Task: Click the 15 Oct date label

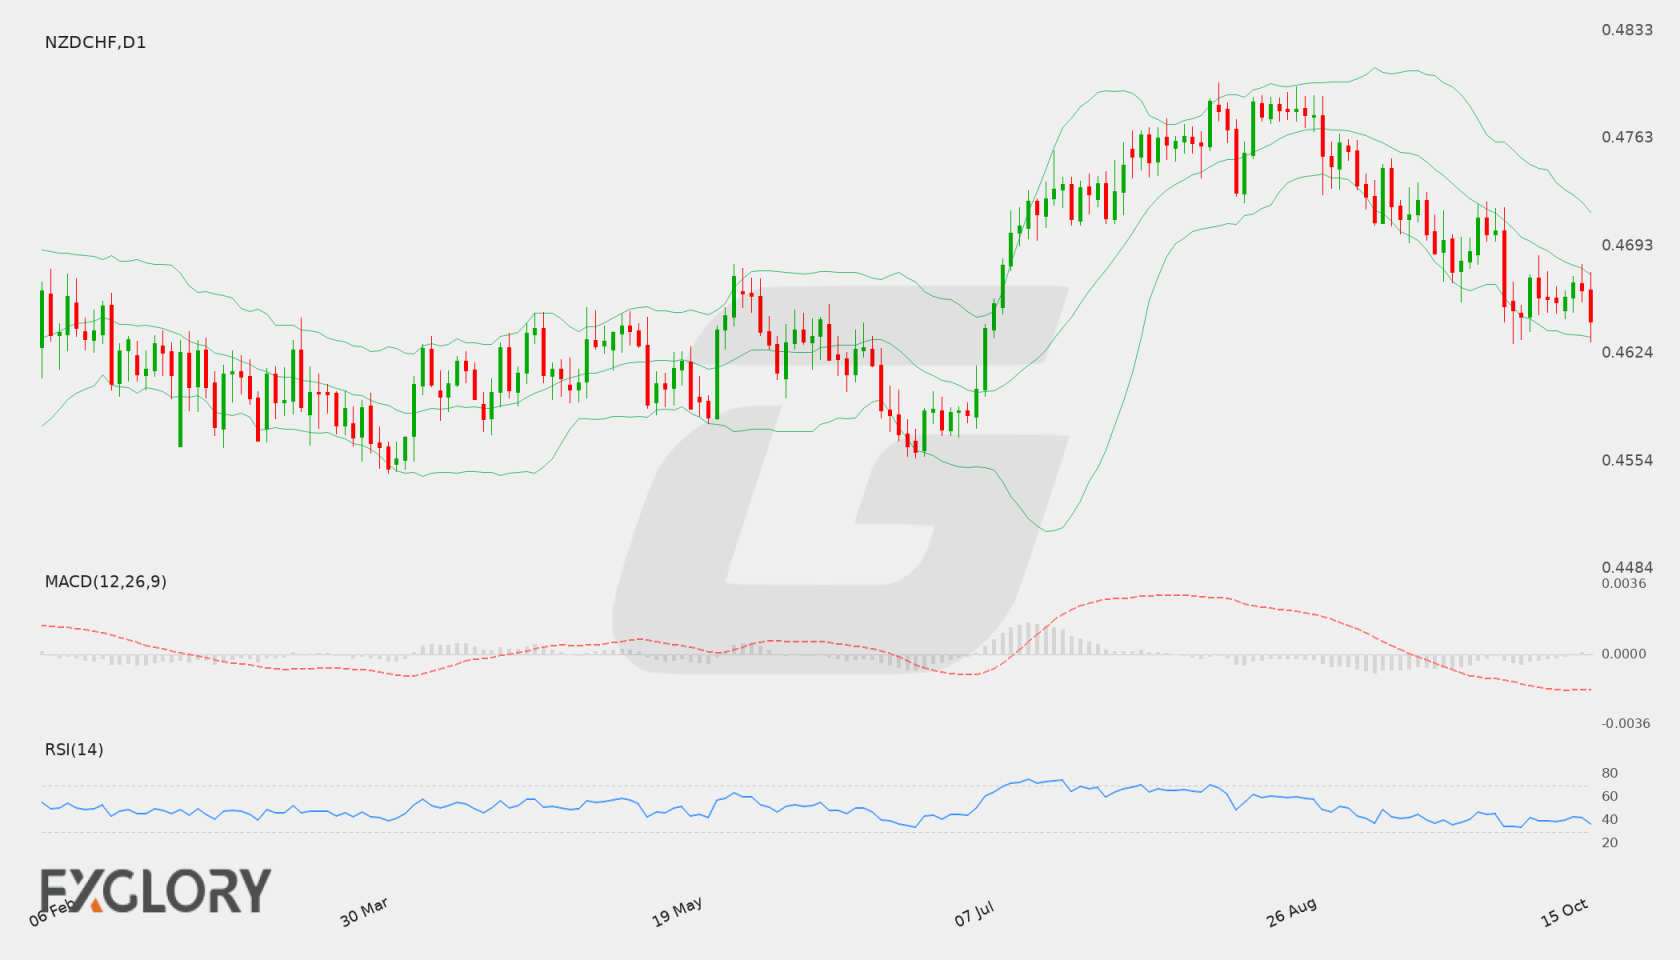Action: click(1564, 912)
